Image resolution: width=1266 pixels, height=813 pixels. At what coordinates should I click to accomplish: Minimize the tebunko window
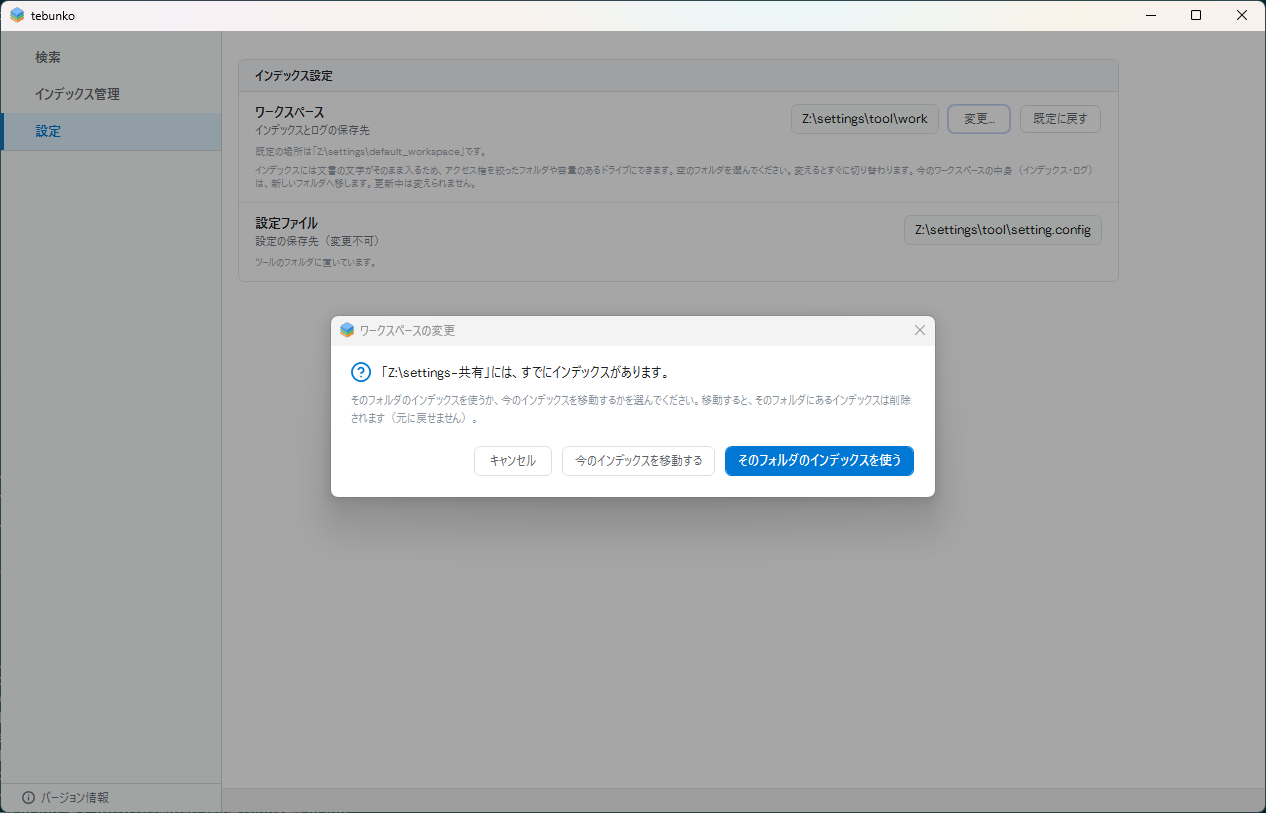click(1150, 15)
